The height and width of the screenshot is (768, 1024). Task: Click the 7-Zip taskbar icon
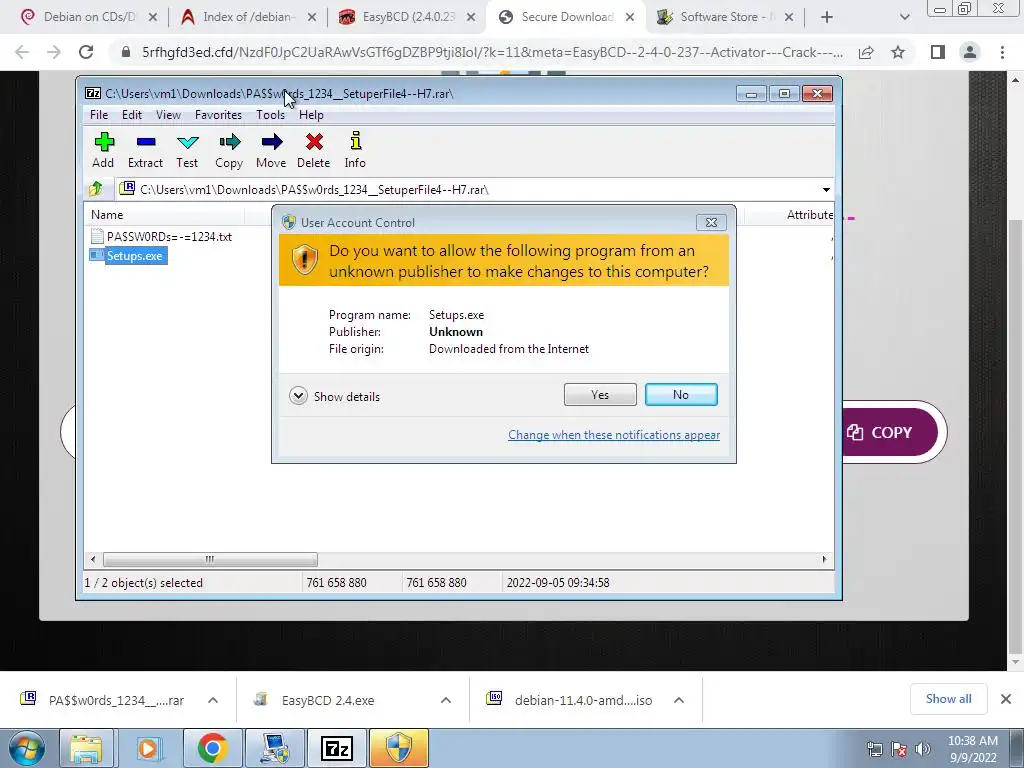(x=337, y=748)
